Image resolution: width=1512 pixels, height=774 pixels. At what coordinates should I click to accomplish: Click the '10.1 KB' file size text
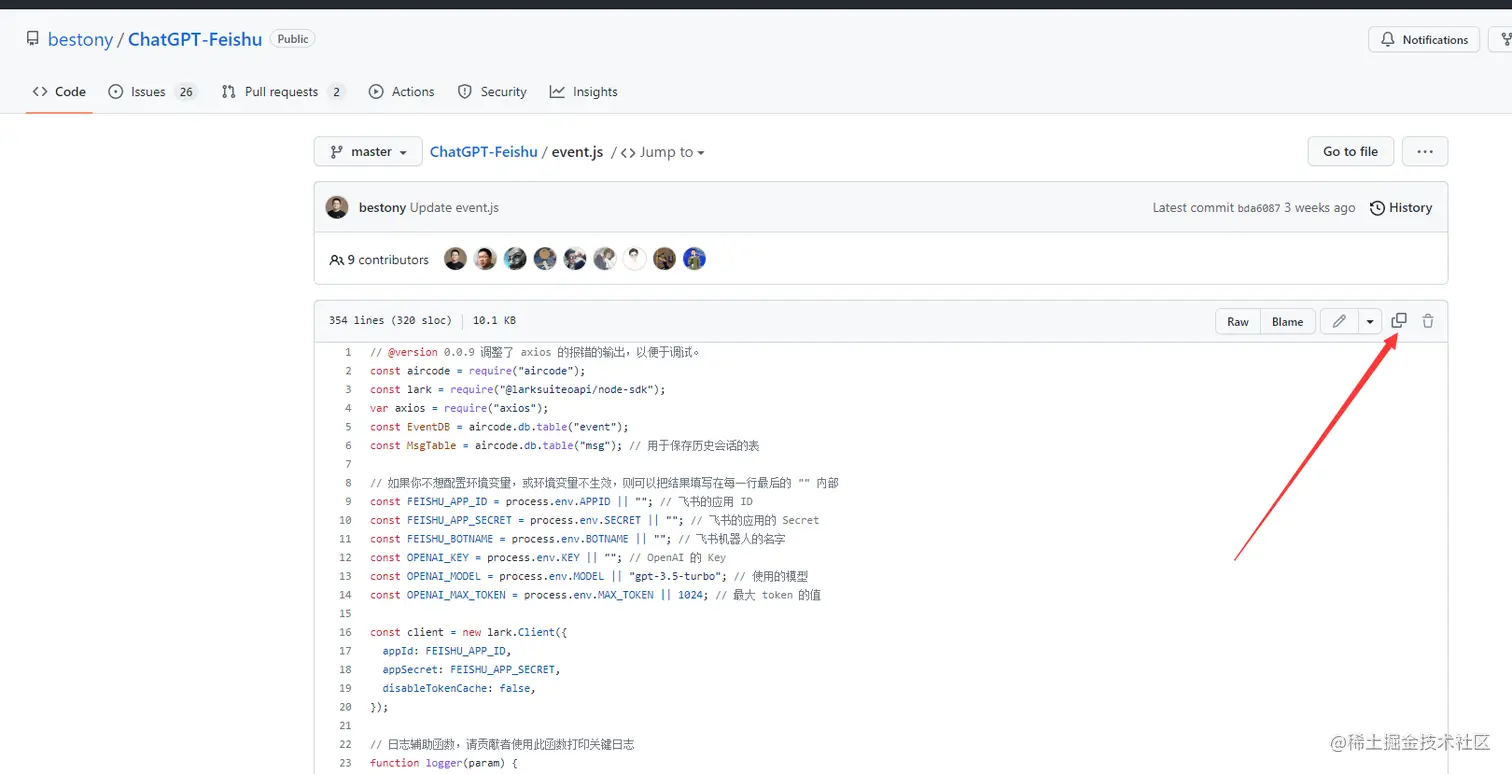pos(494,321)
